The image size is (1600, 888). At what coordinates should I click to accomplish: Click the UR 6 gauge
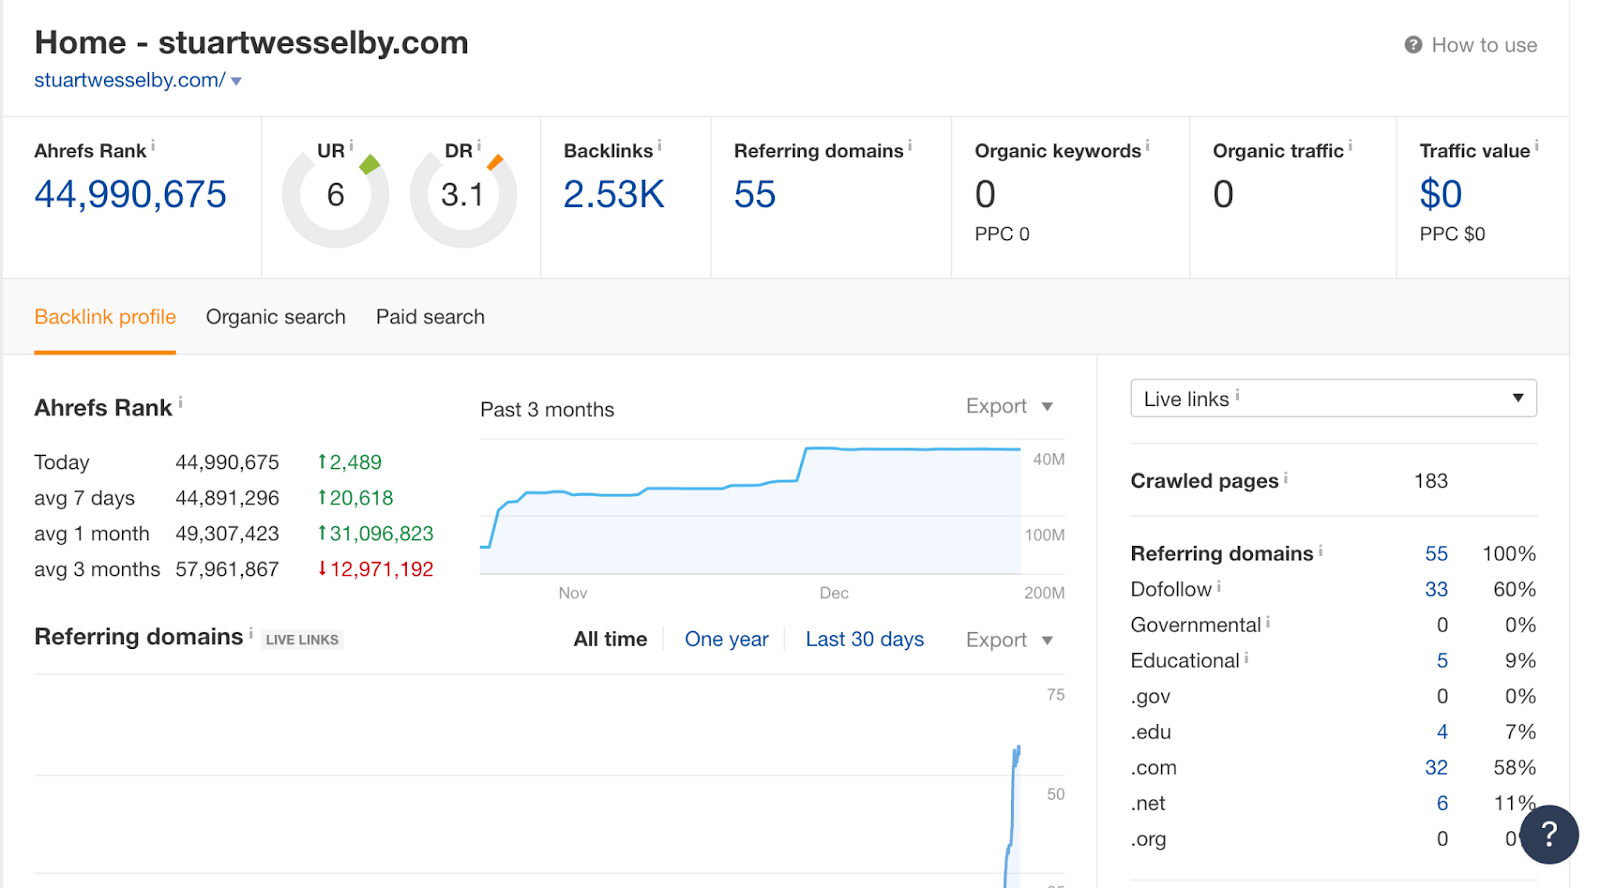(x=336, y=195)
